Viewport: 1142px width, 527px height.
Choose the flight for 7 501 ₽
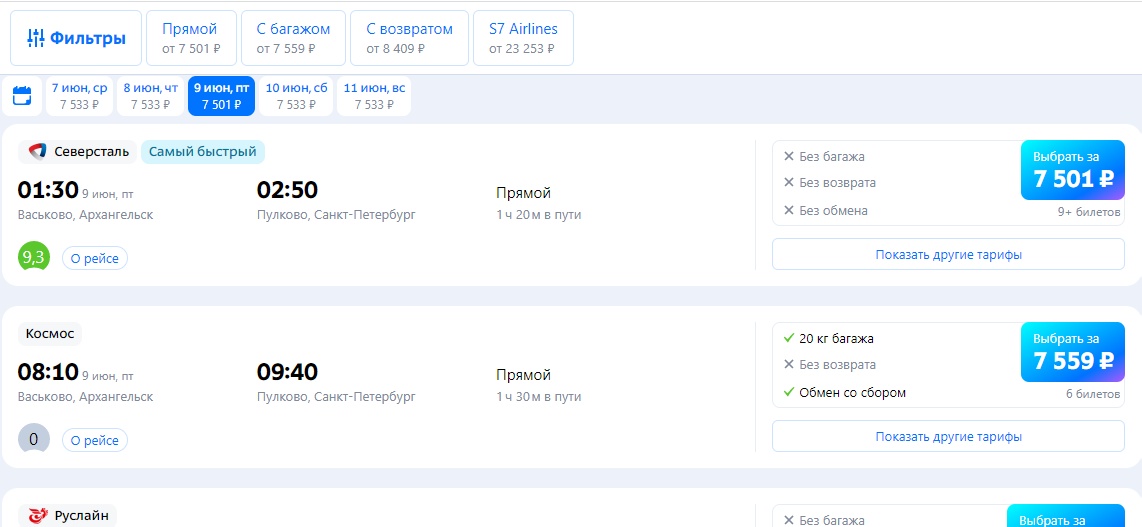(1073, 170)
